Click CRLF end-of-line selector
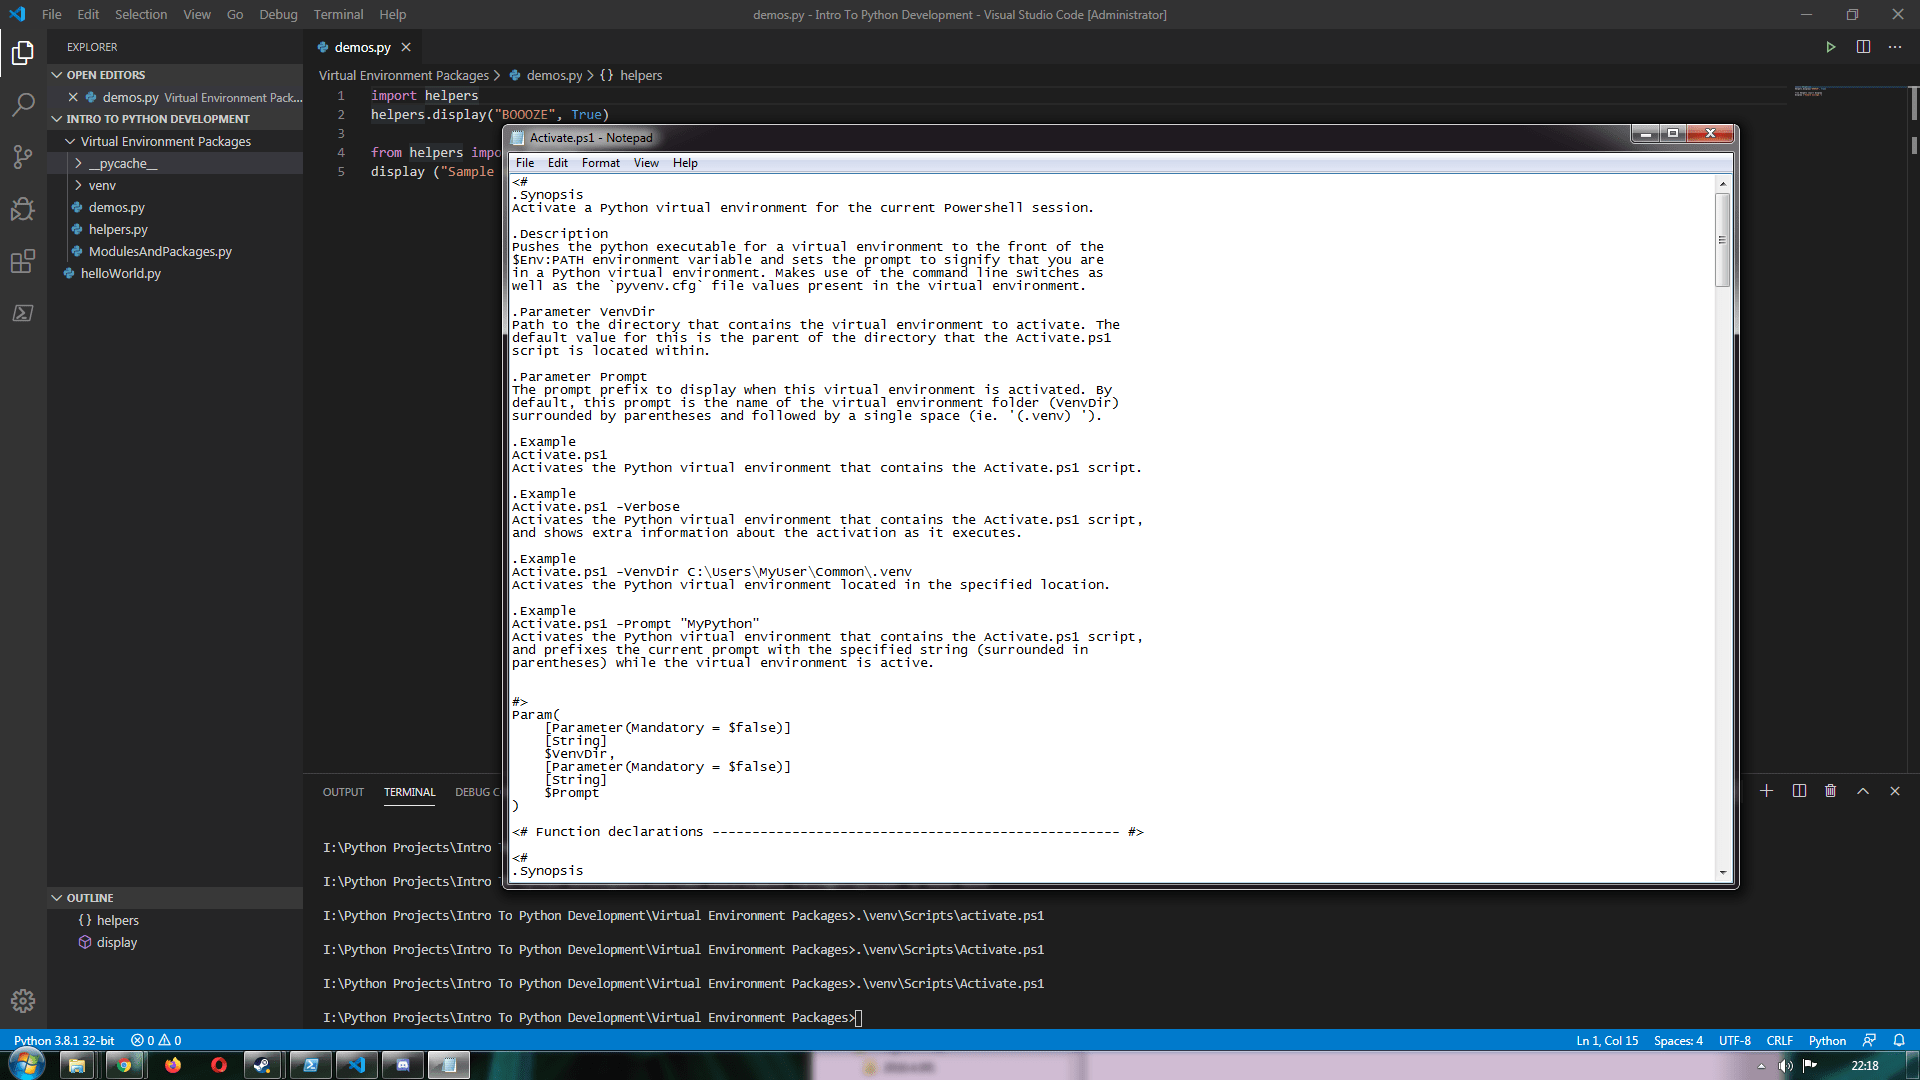 tap(1779, 1040)
